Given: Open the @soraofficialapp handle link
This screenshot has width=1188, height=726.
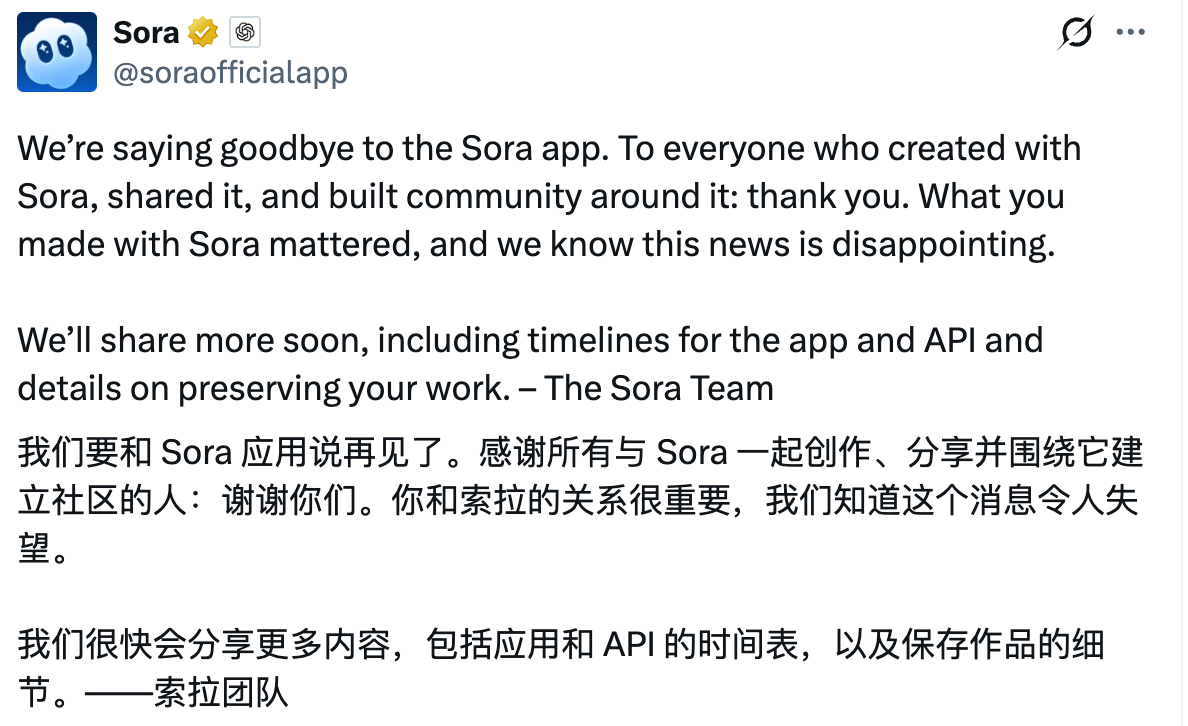Looking at the screenshot, I should pyautogui.click(x=230, y=73).
